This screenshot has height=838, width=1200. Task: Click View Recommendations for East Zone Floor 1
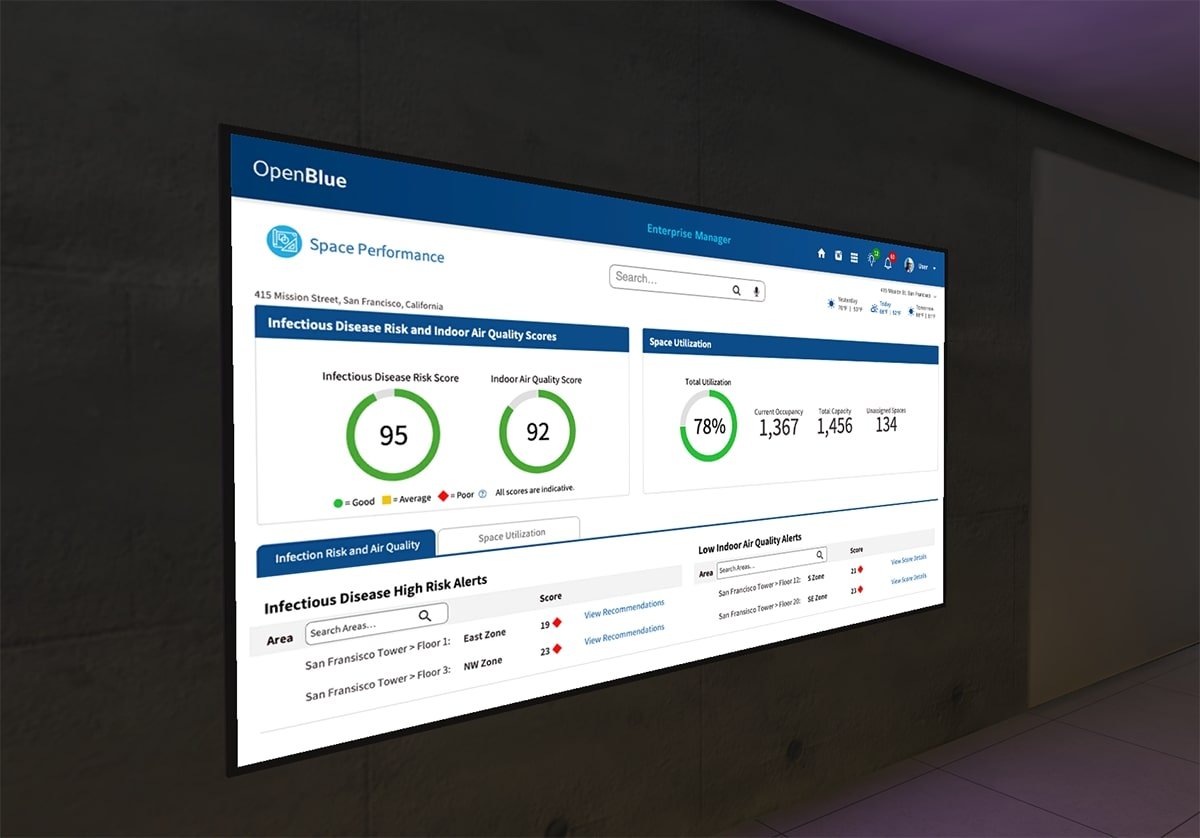(x=625, y=611)
